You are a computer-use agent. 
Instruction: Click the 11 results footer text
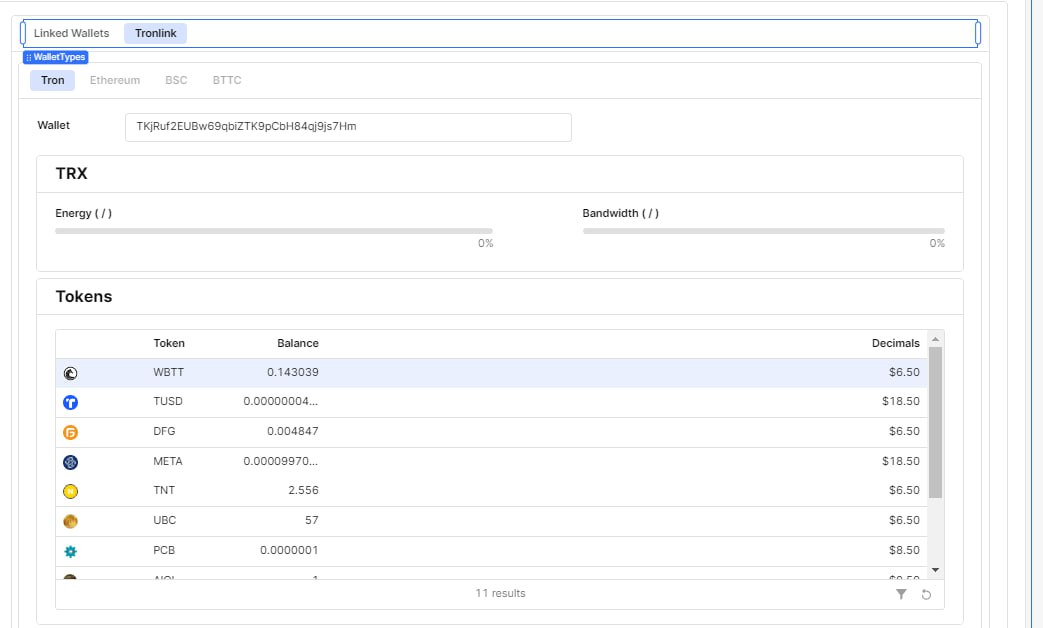coord(500,594)
